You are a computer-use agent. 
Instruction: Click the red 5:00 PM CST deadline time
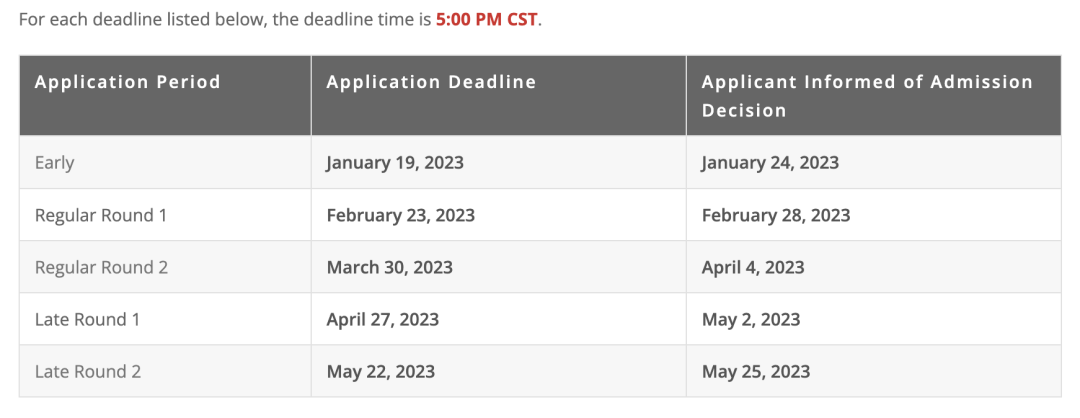487,20
